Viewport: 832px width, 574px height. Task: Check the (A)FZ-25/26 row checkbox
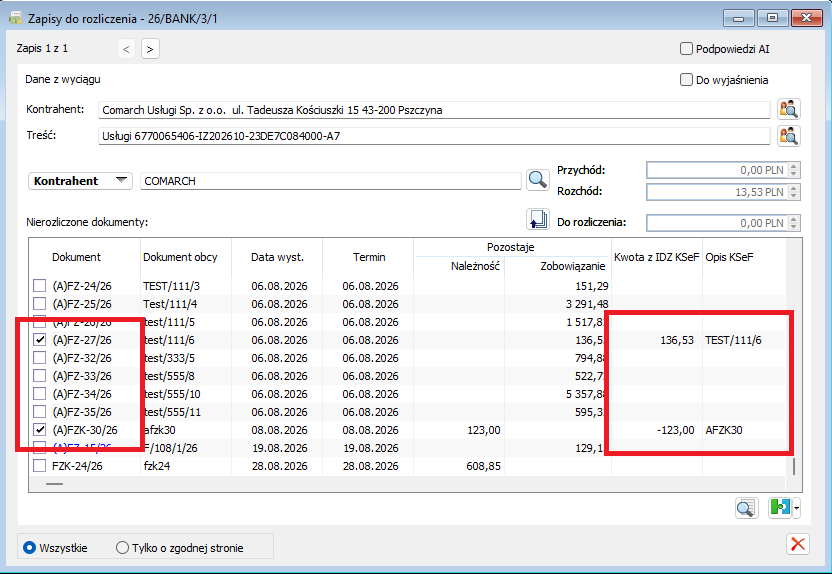tap(39, 304)
